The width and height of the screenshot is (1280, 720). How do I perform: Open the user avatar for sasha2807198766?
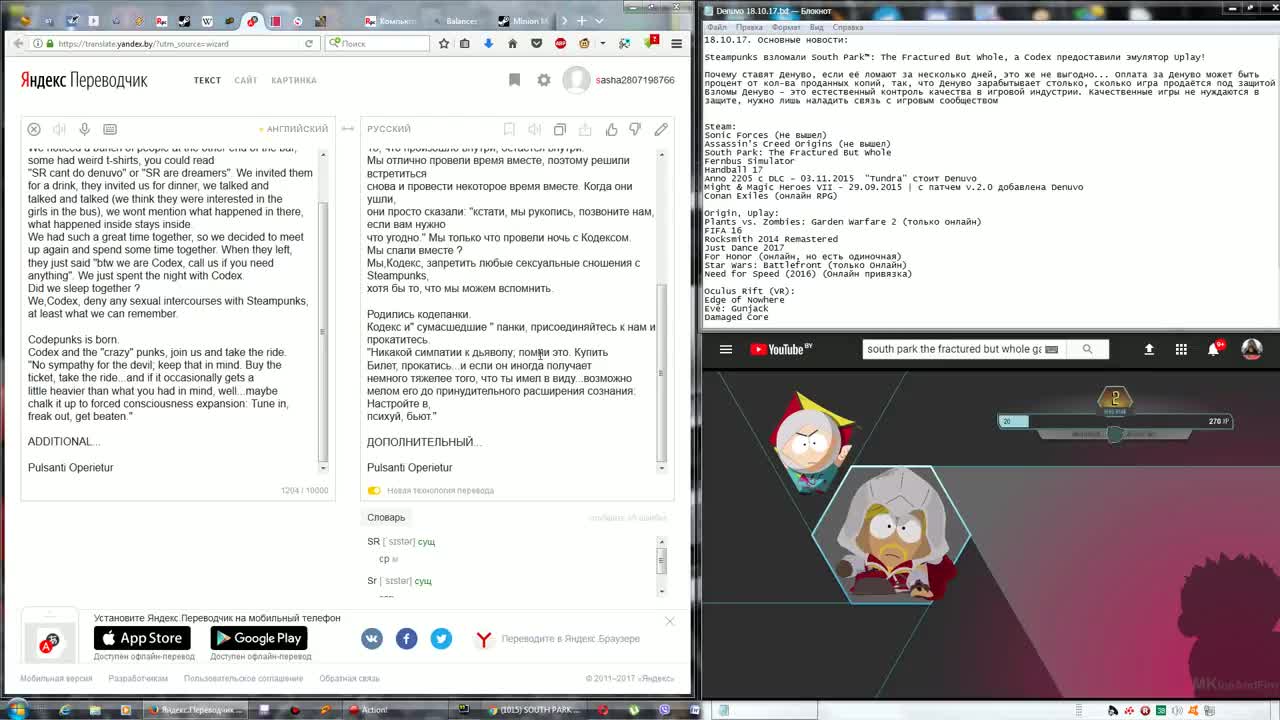tap(576, 80)
